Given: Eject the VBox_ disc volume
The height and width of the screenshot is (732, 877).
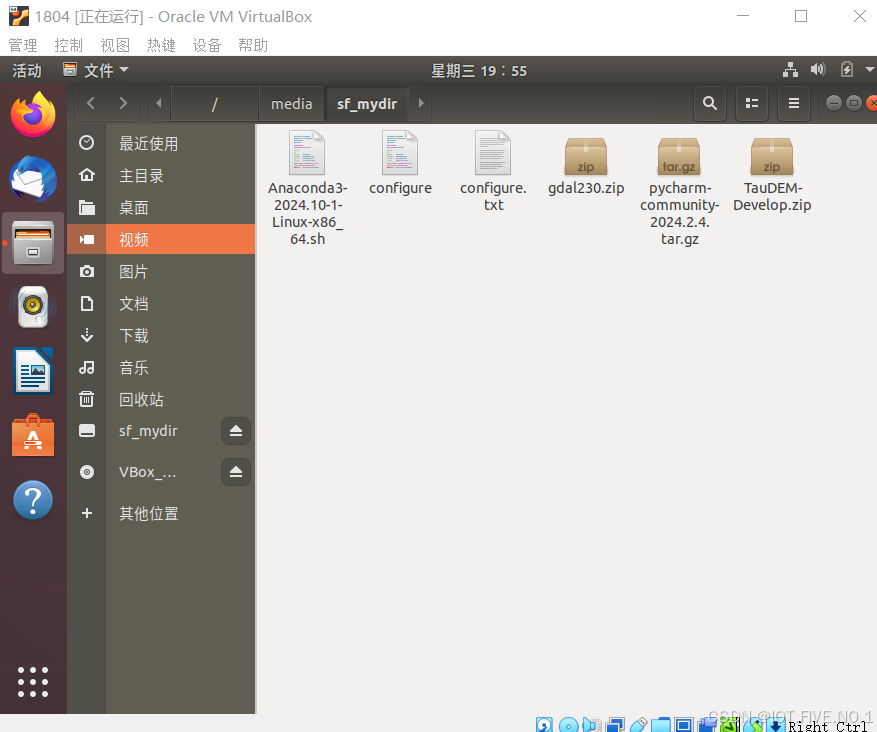Looking at the screenshot, I should click(x=235, y=472).
